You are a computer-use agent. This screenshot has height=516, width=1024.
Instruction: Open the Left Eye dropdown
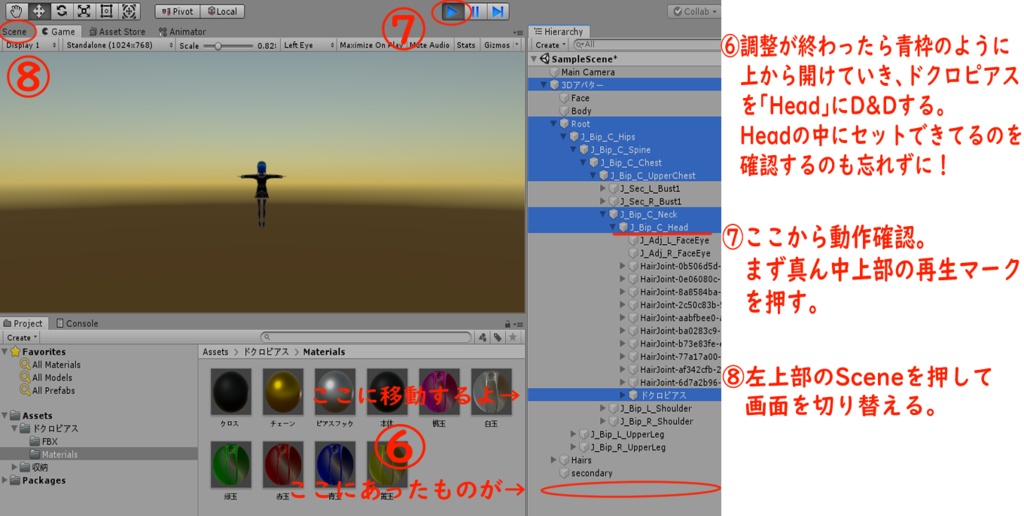click(309, 45)
